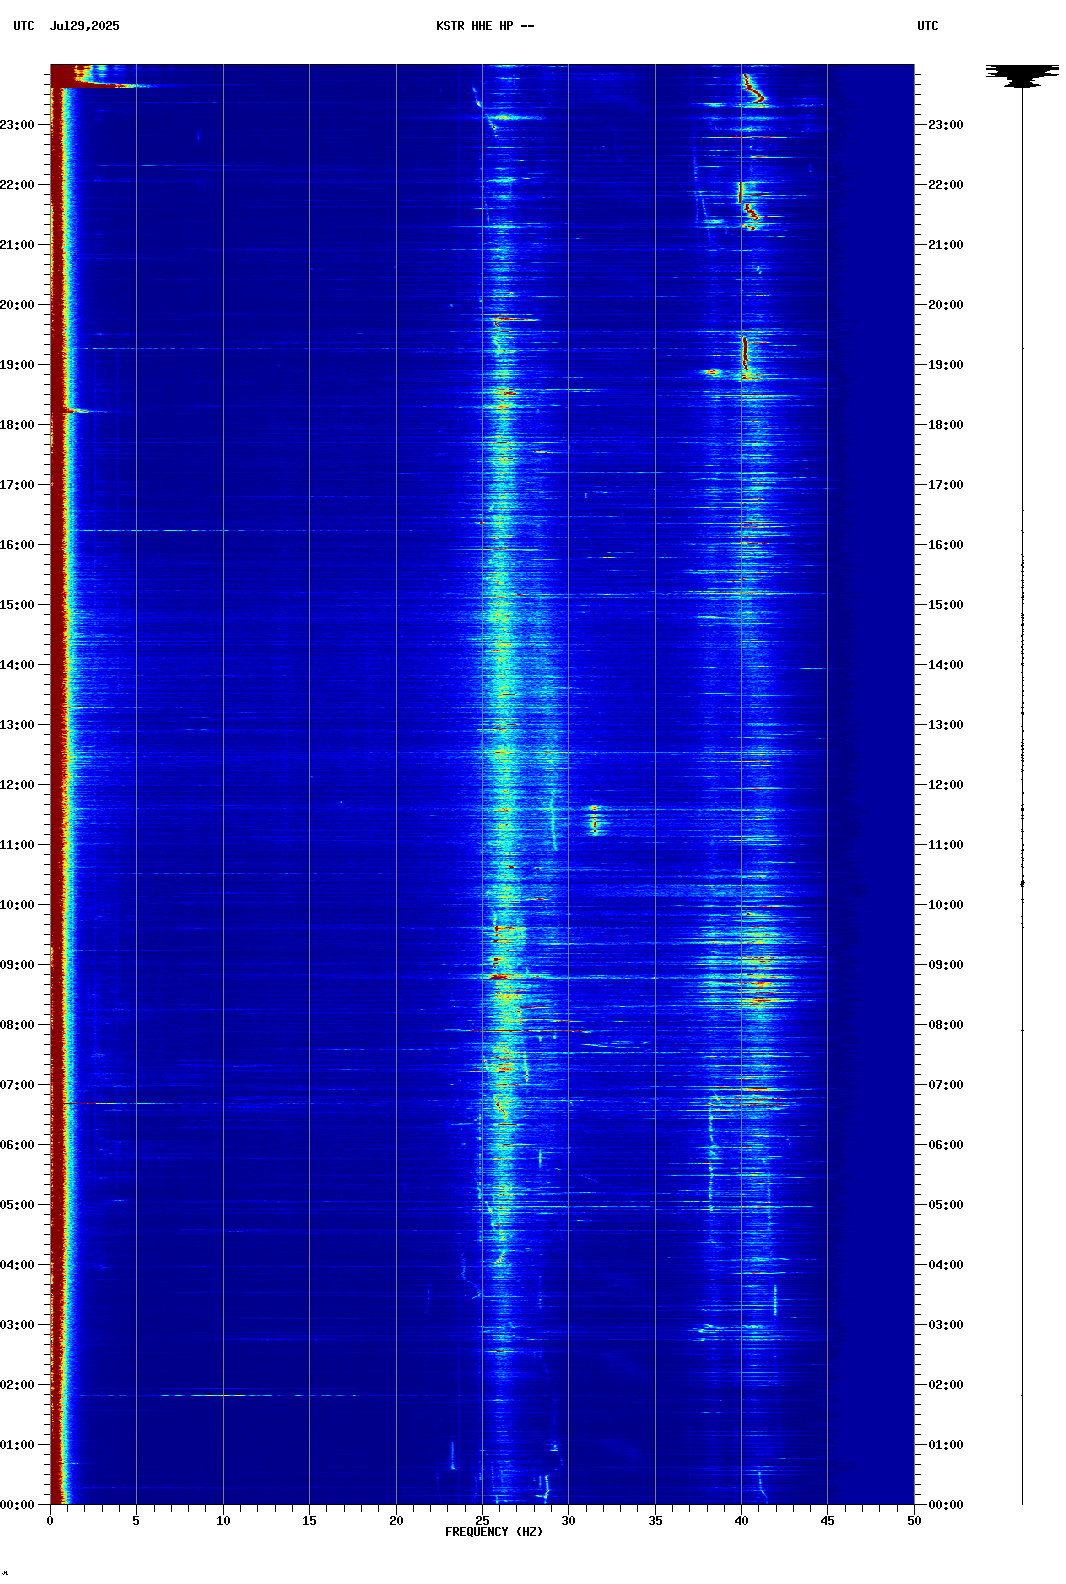Click the station title KSTR HHE HP --
Screen dimensions: 1066x1584
(x=485, y=26)
